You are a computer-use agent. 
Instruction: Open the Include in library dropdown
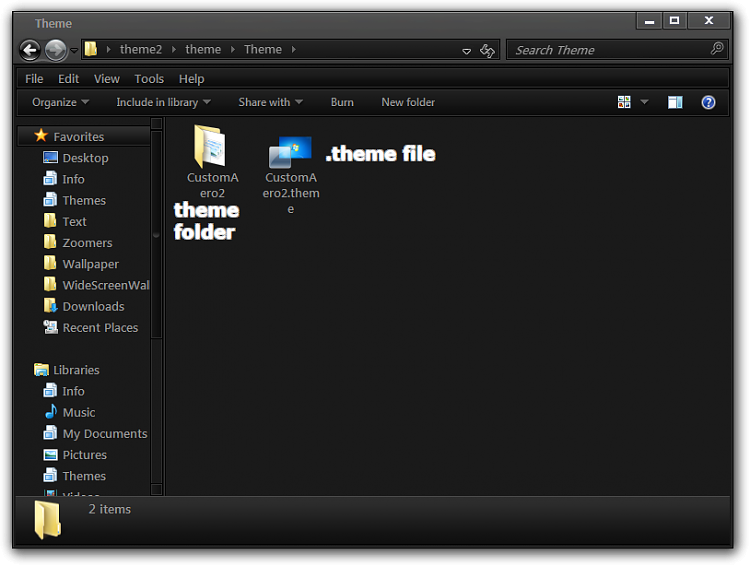point(163,102)
